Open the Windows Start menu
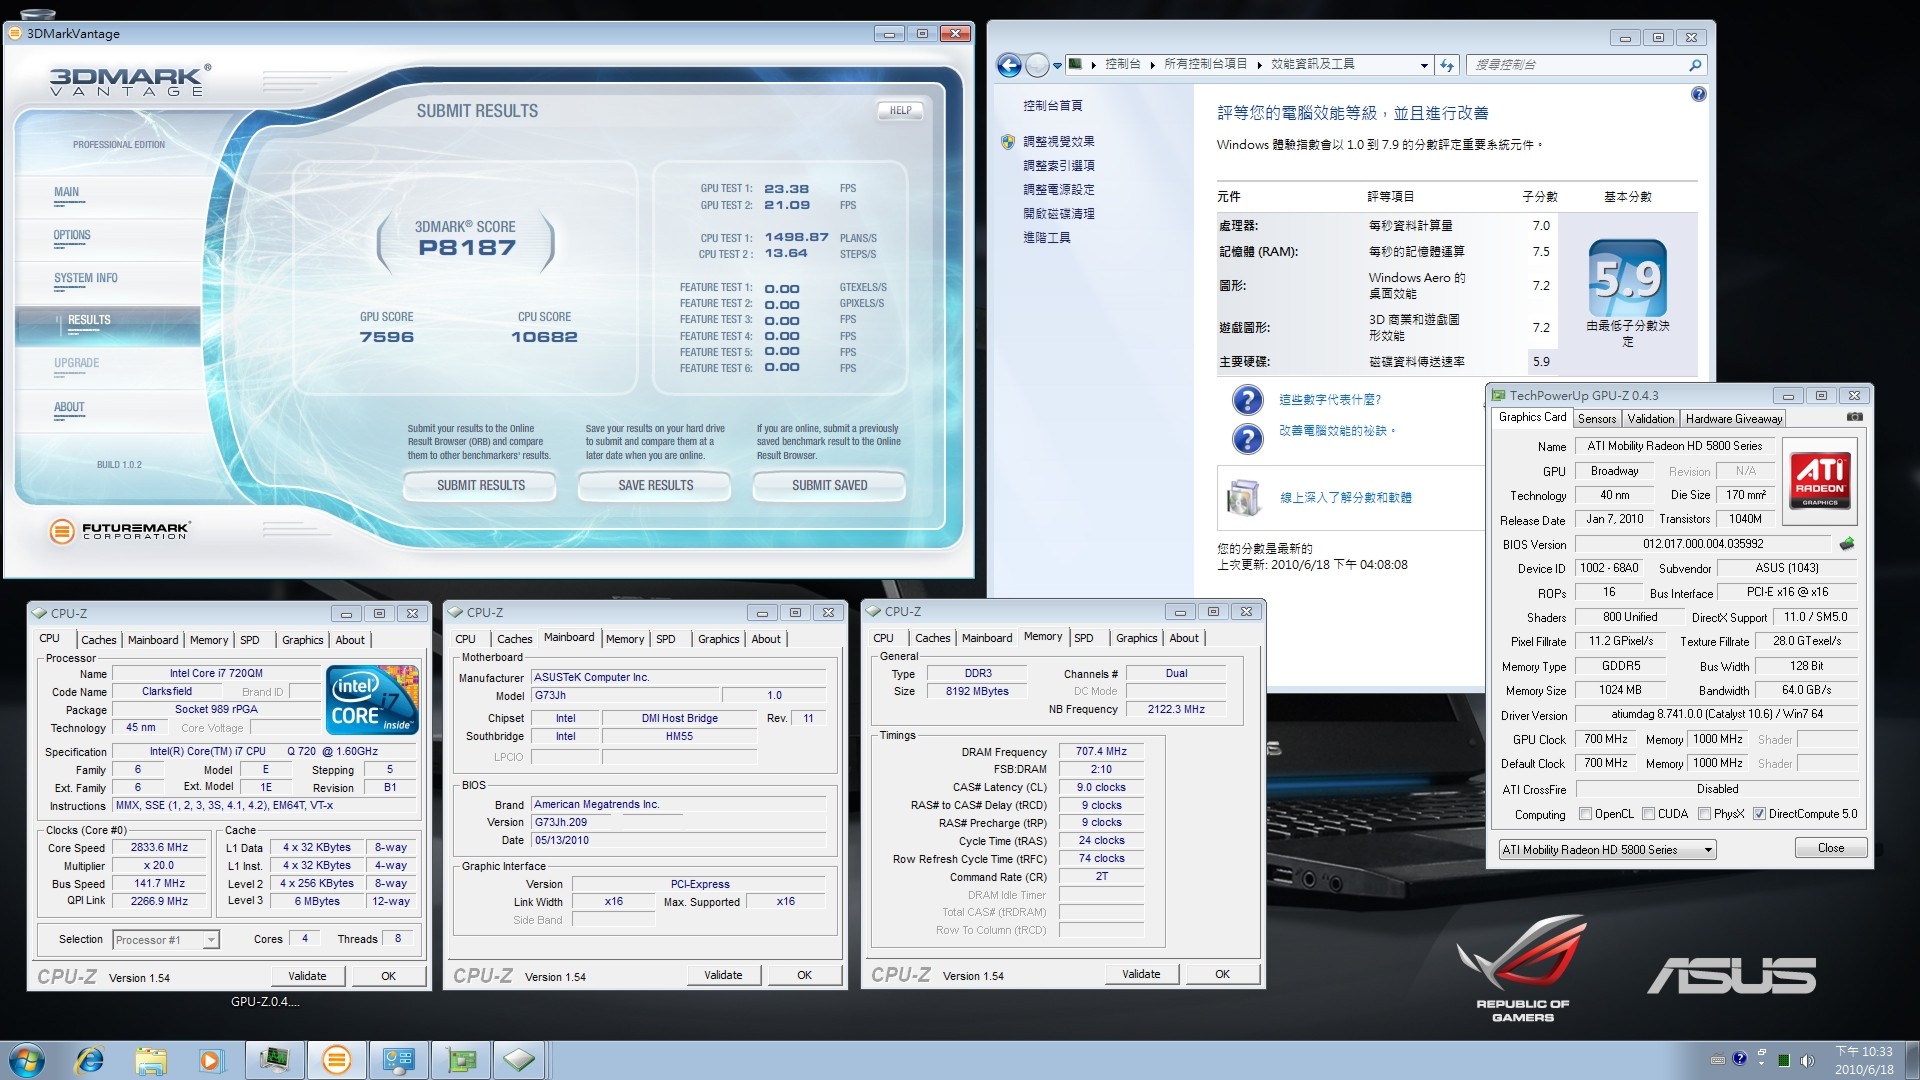This screenshot has height=1080, width=1920. tap(27, 1060)
